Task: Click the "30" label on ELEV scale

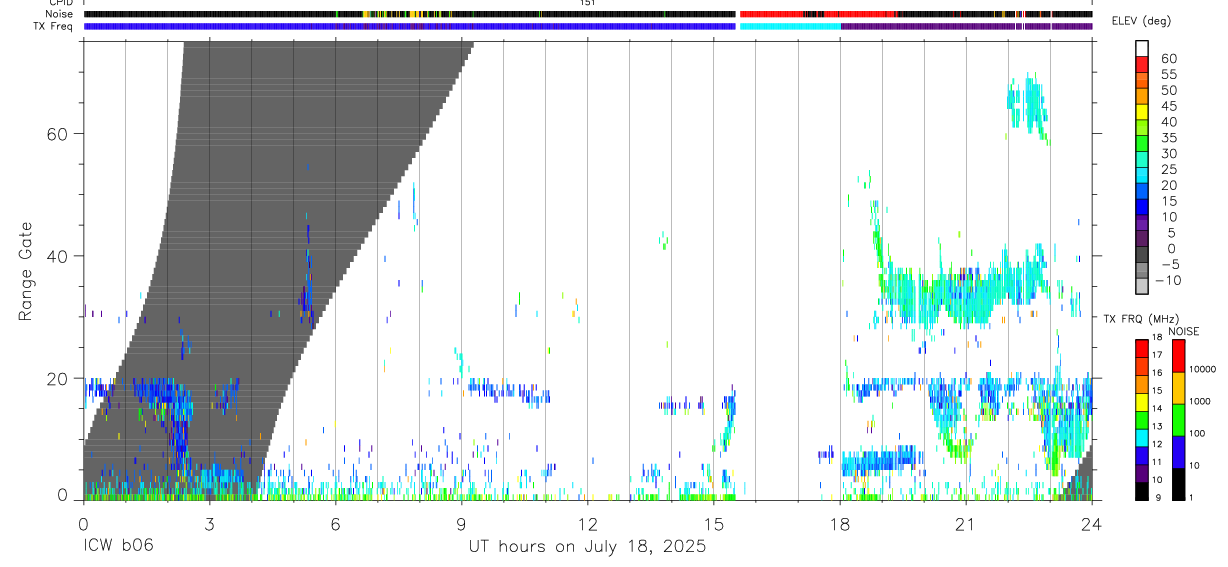Action: pos(1168,154)
